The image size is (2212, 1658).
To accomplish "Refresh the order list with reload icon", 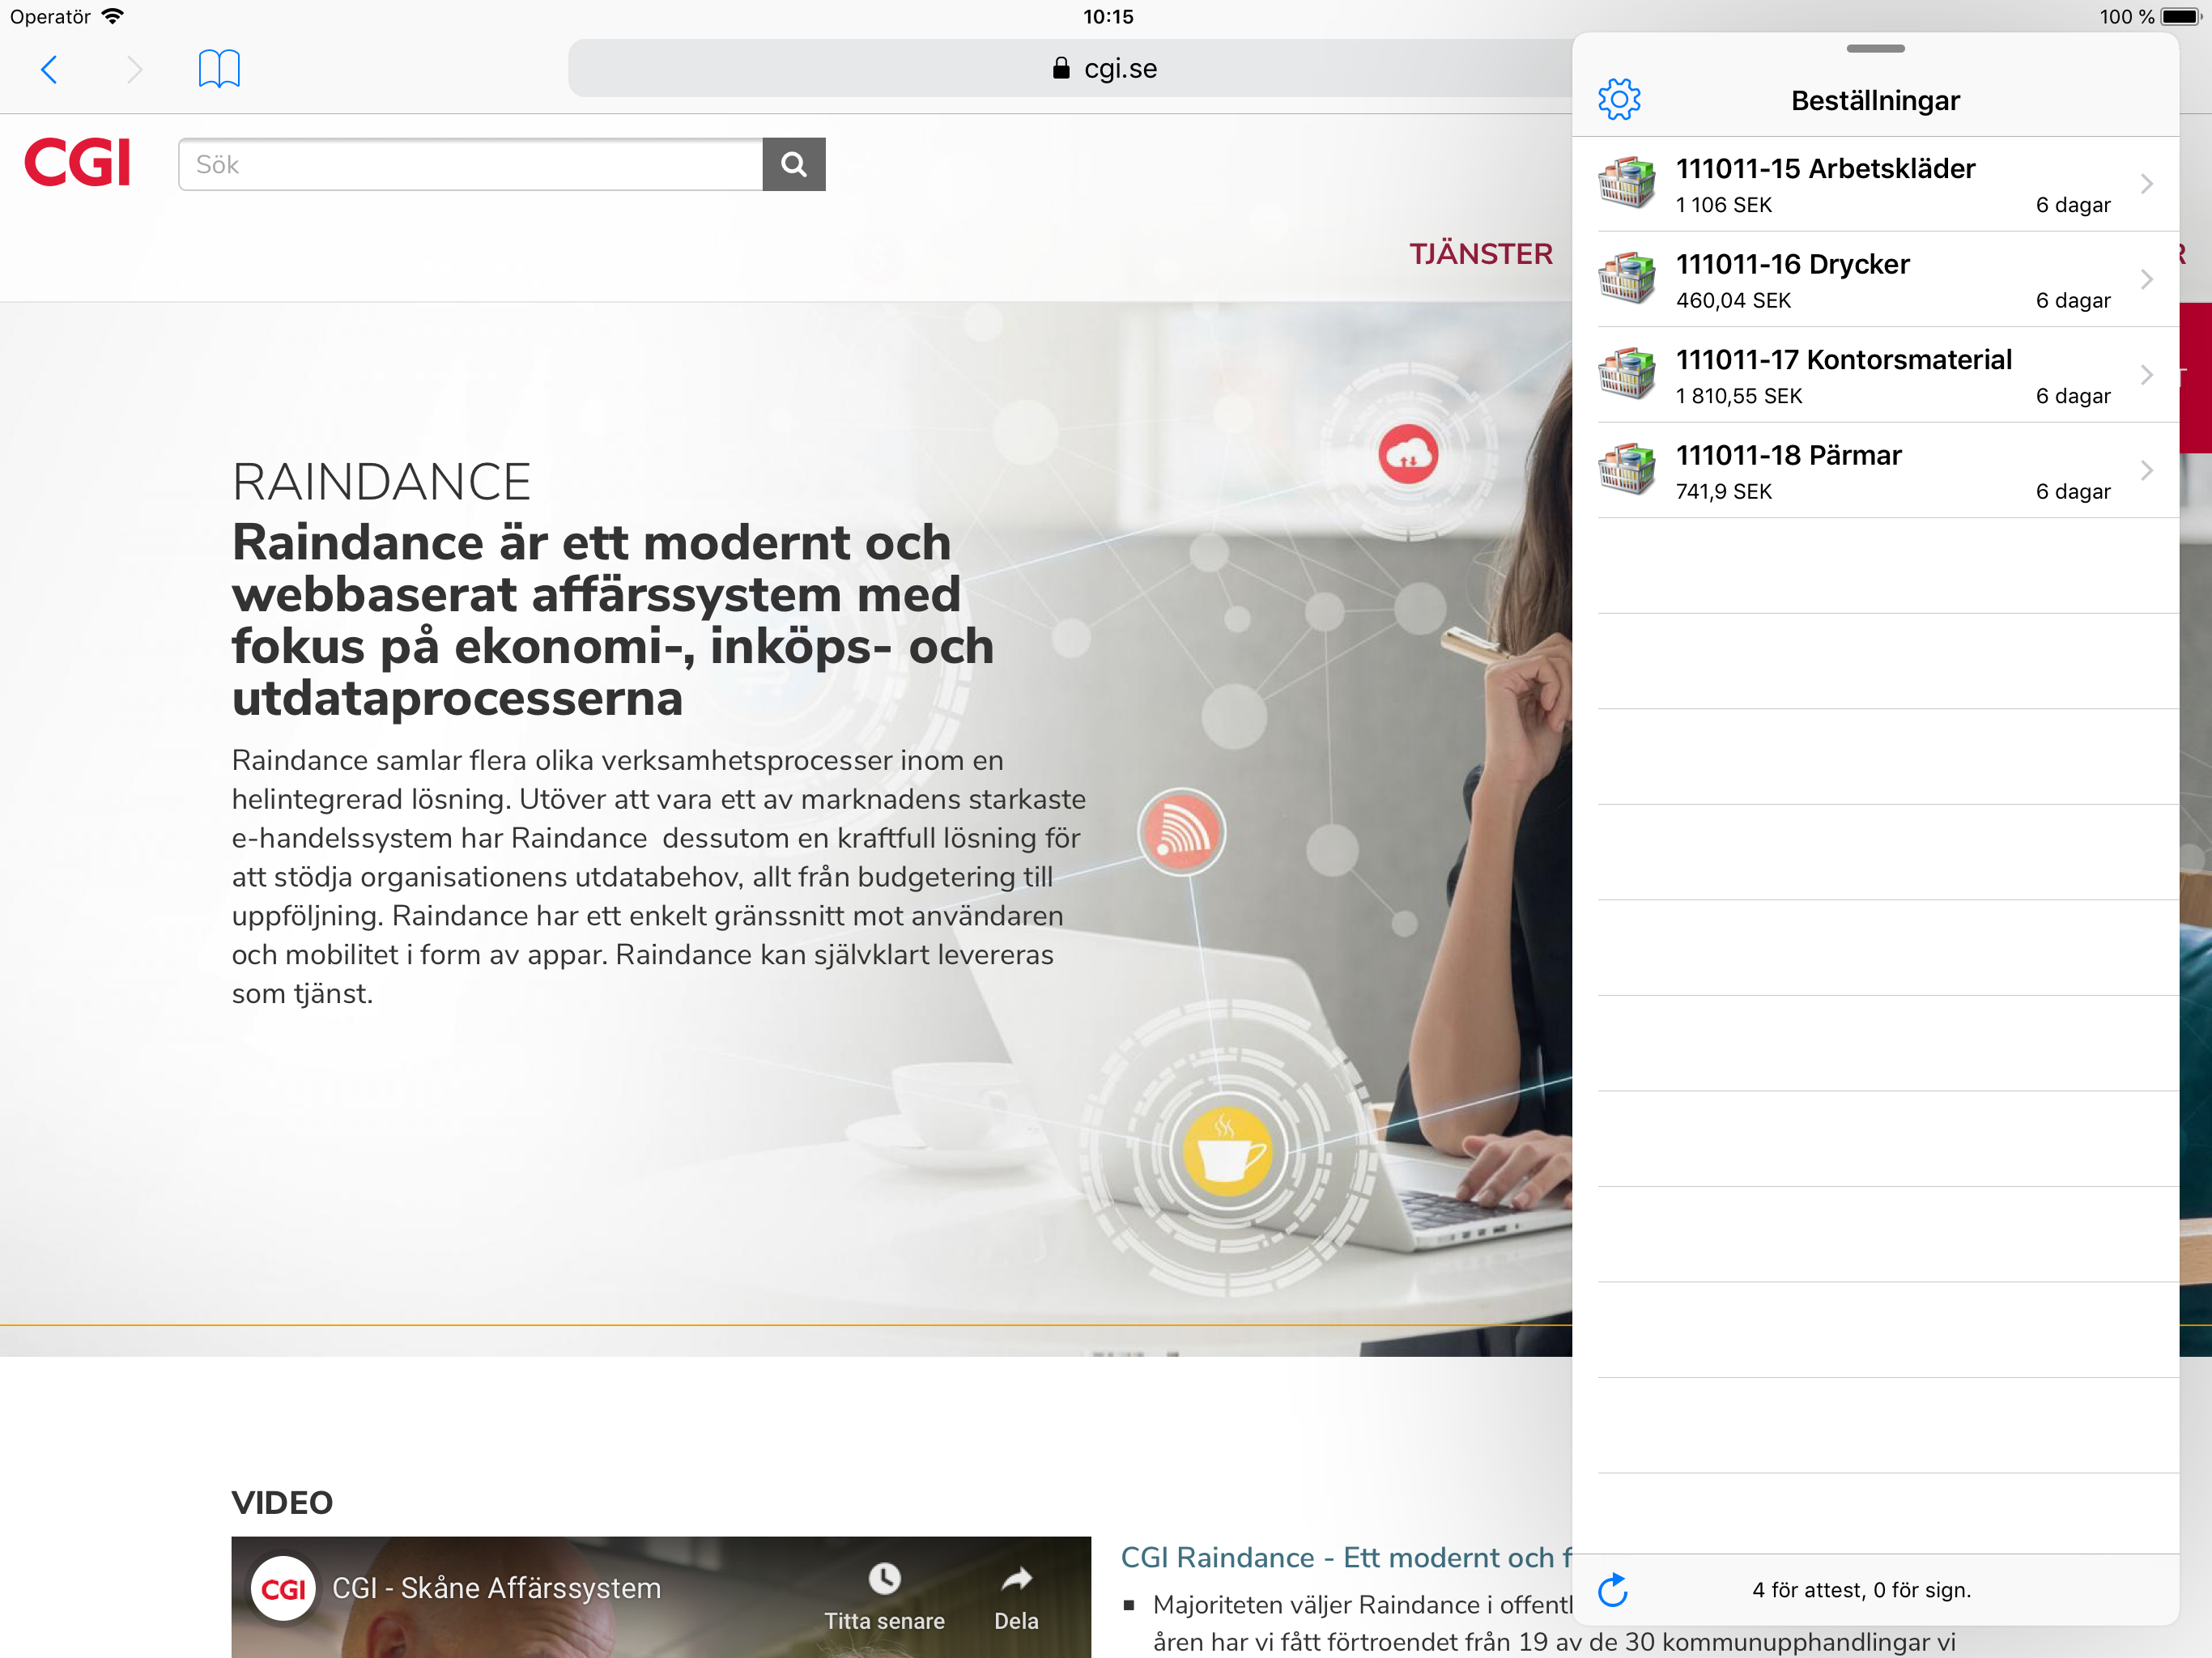I will pyautogui.click(x=1613, y=1589).
